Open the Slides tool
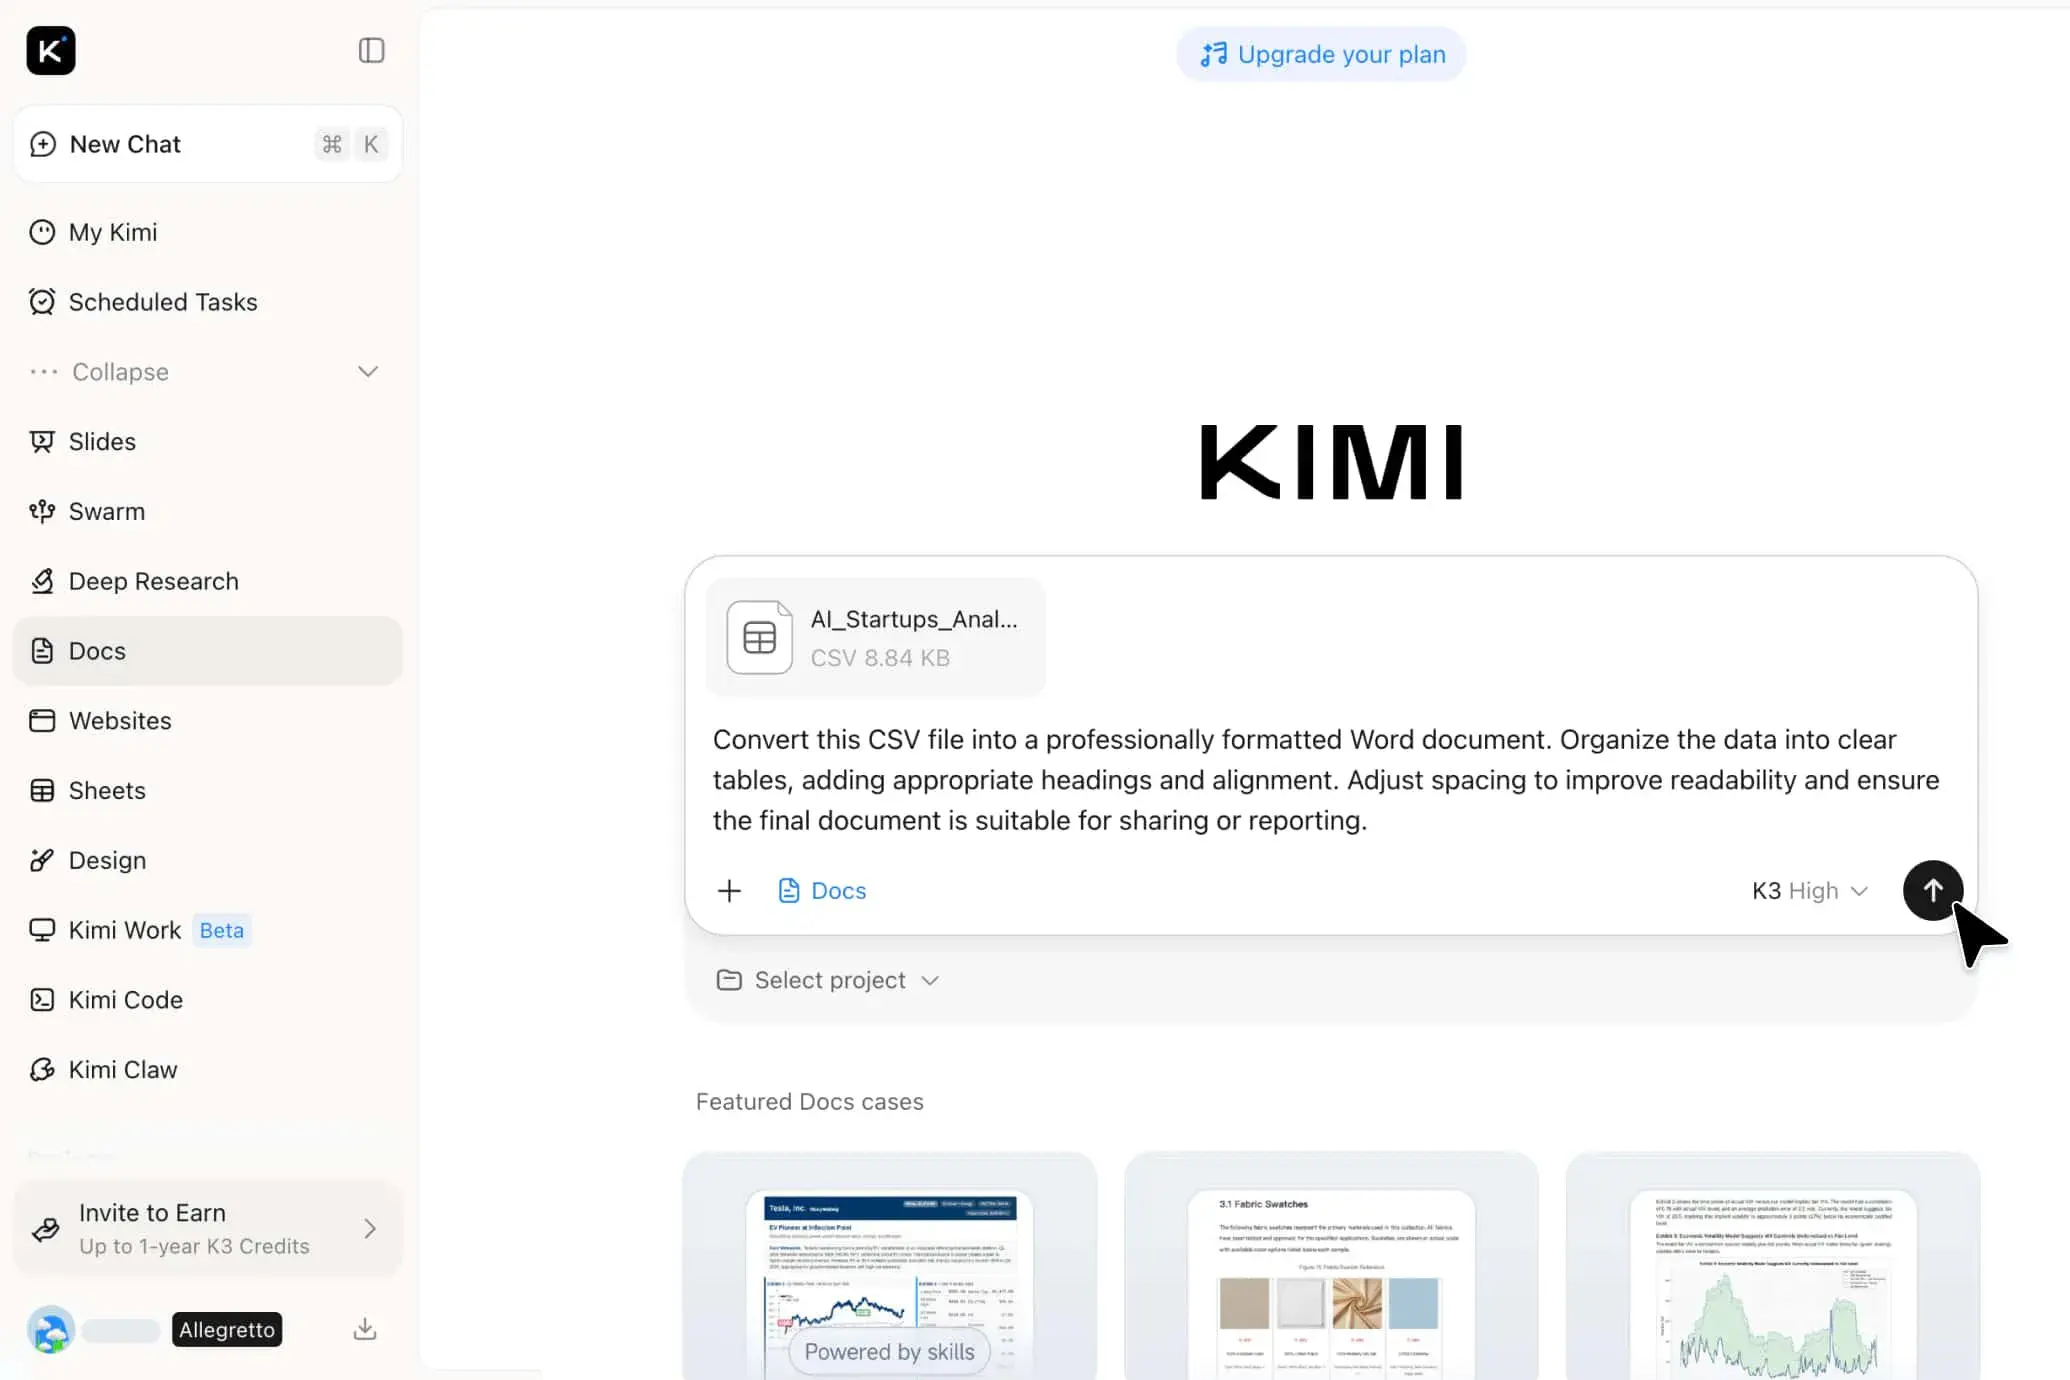 click(x=208, y=442)
